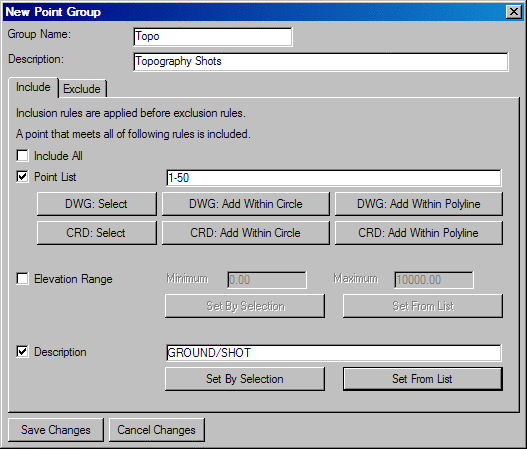Choose DWG: Add Within Polyline
527x449 pixels.
419,204
